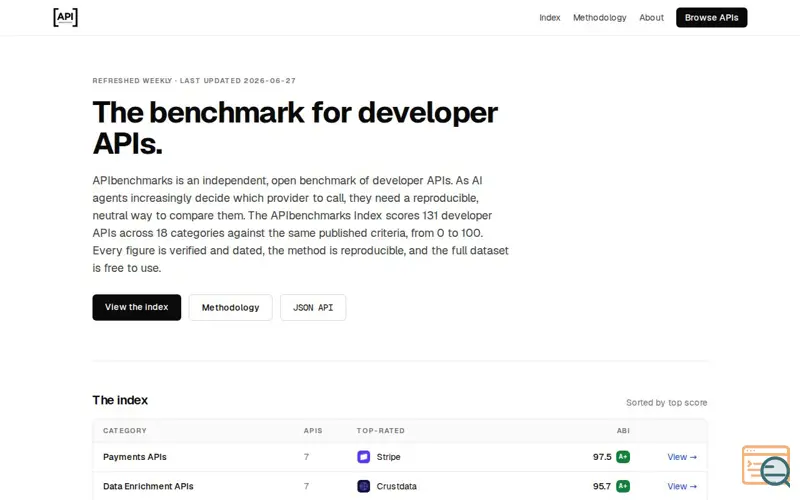800x500 pixels.
Task: Click the A+ badge for Crustdata
Action: pos(622,486)
